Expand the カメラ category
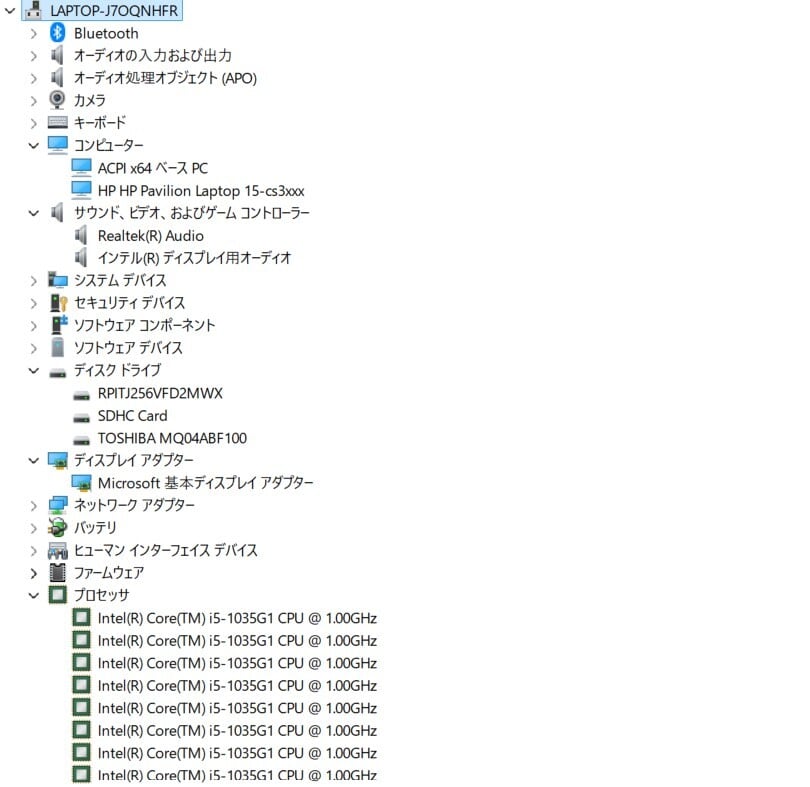This screenshot has width=810, height=787. coord(34,101)
